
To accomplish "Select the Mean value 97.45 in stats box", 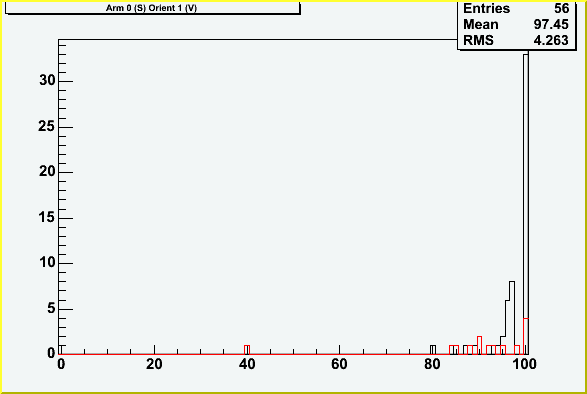I will (x=551, y=24).
